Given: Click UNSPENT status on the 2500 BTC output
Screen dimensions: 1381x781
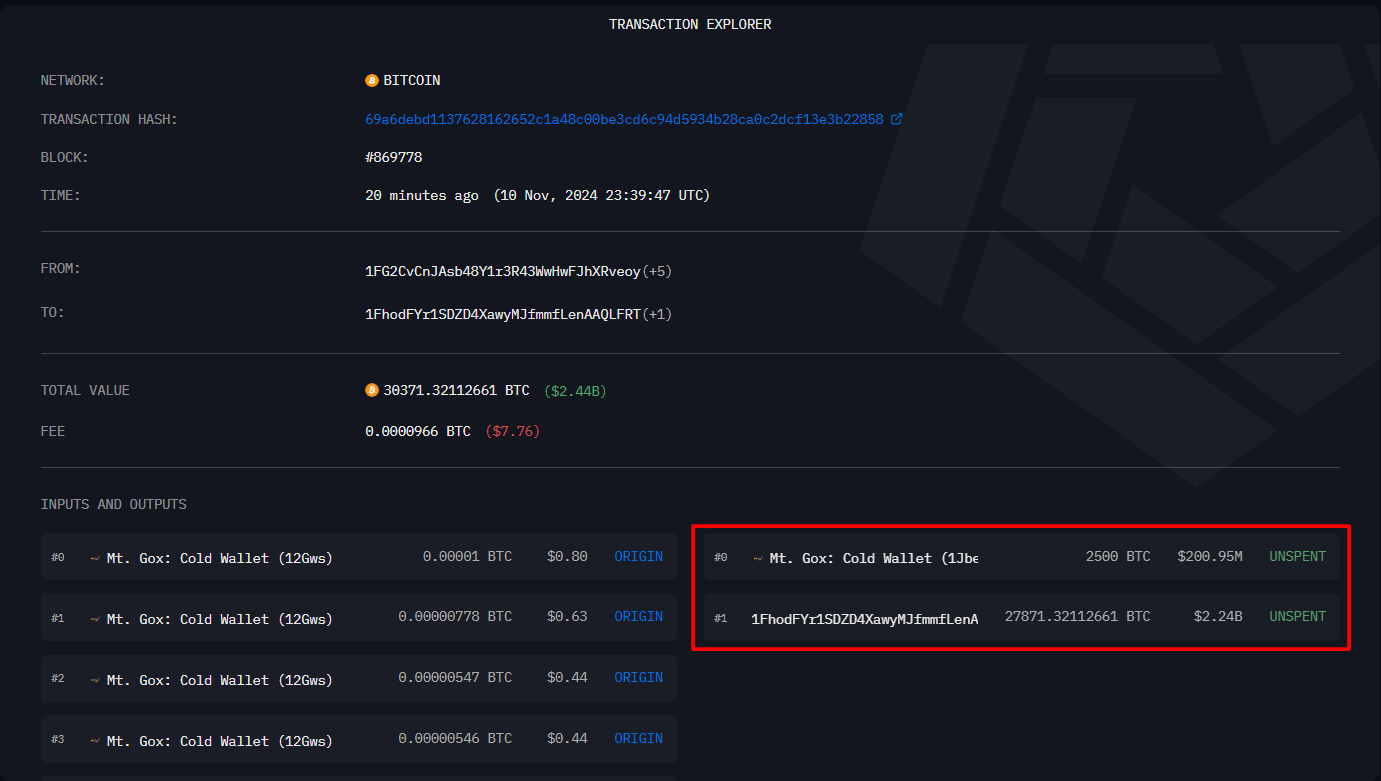Looking at the screenshot, I should [1297, 556].
